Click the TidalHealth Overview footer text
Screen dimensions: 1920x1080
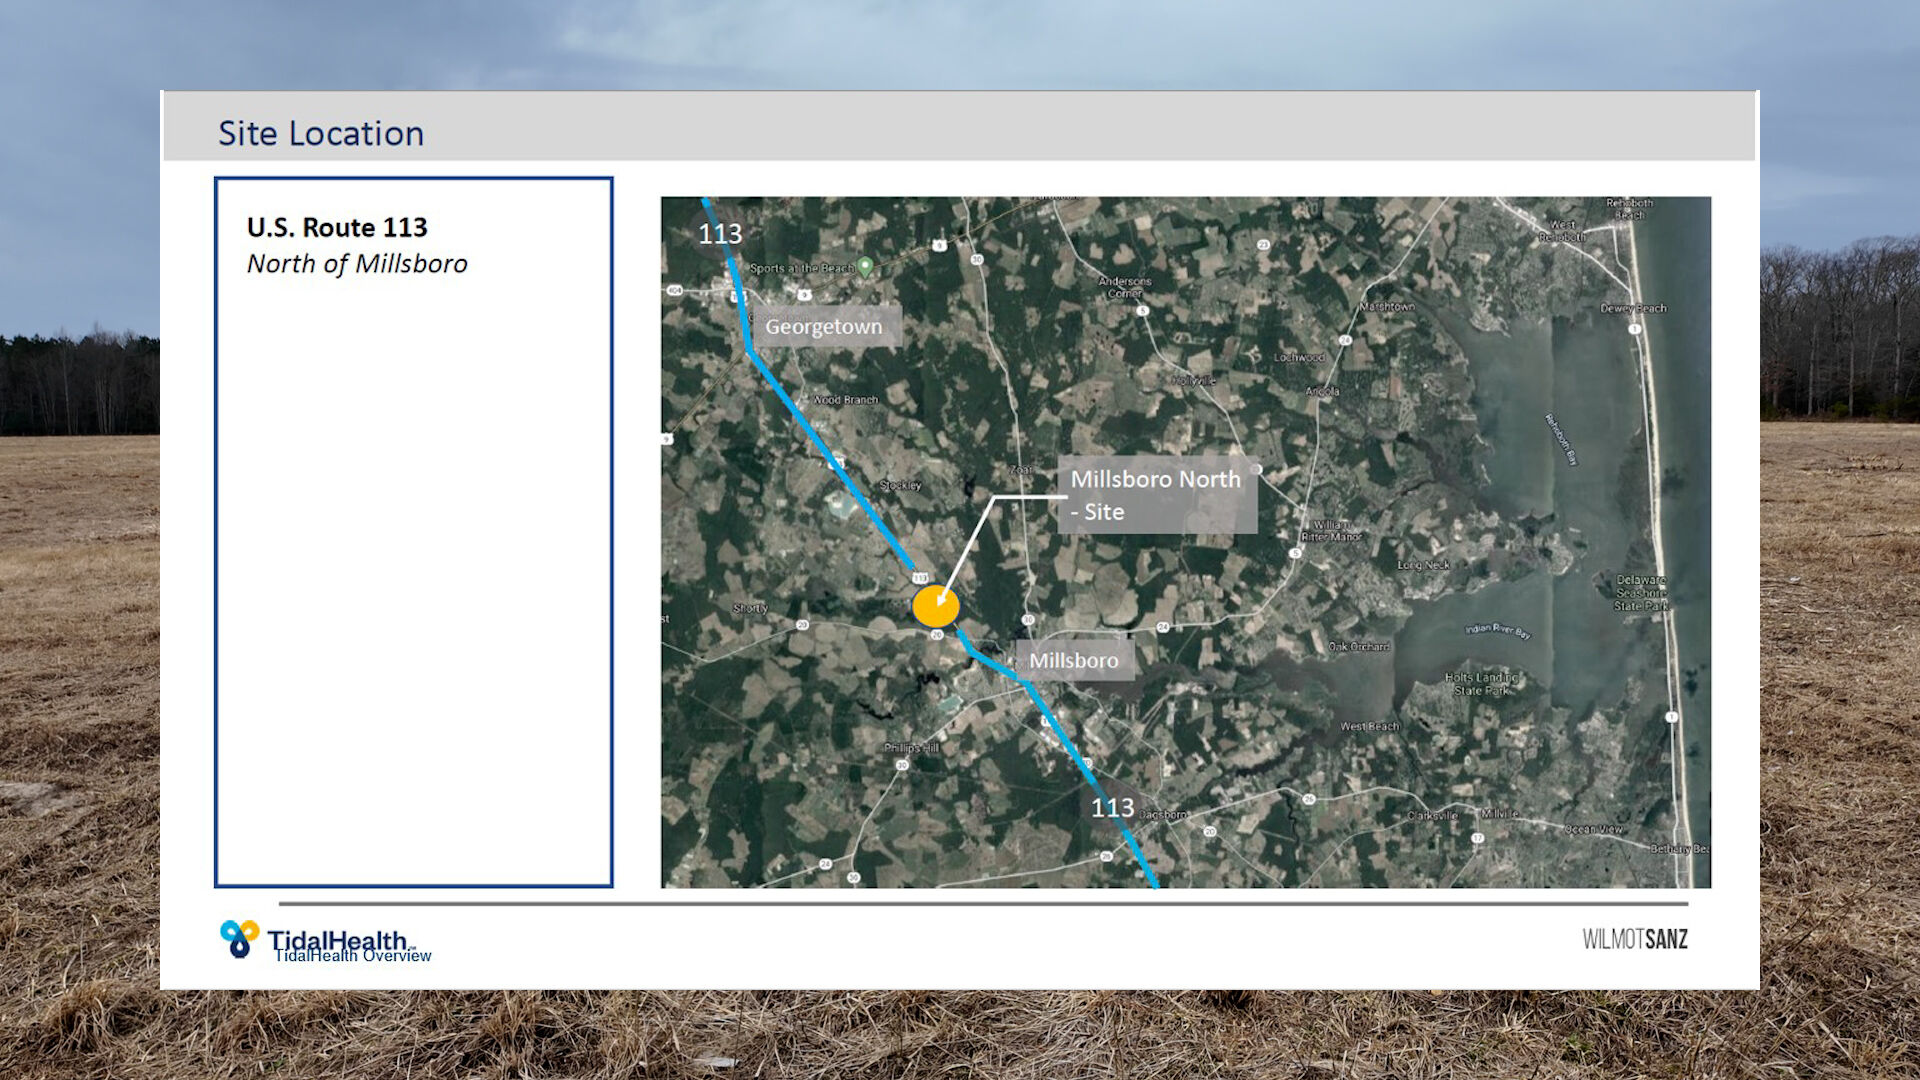pyautogui.click(x=353, y=956)
